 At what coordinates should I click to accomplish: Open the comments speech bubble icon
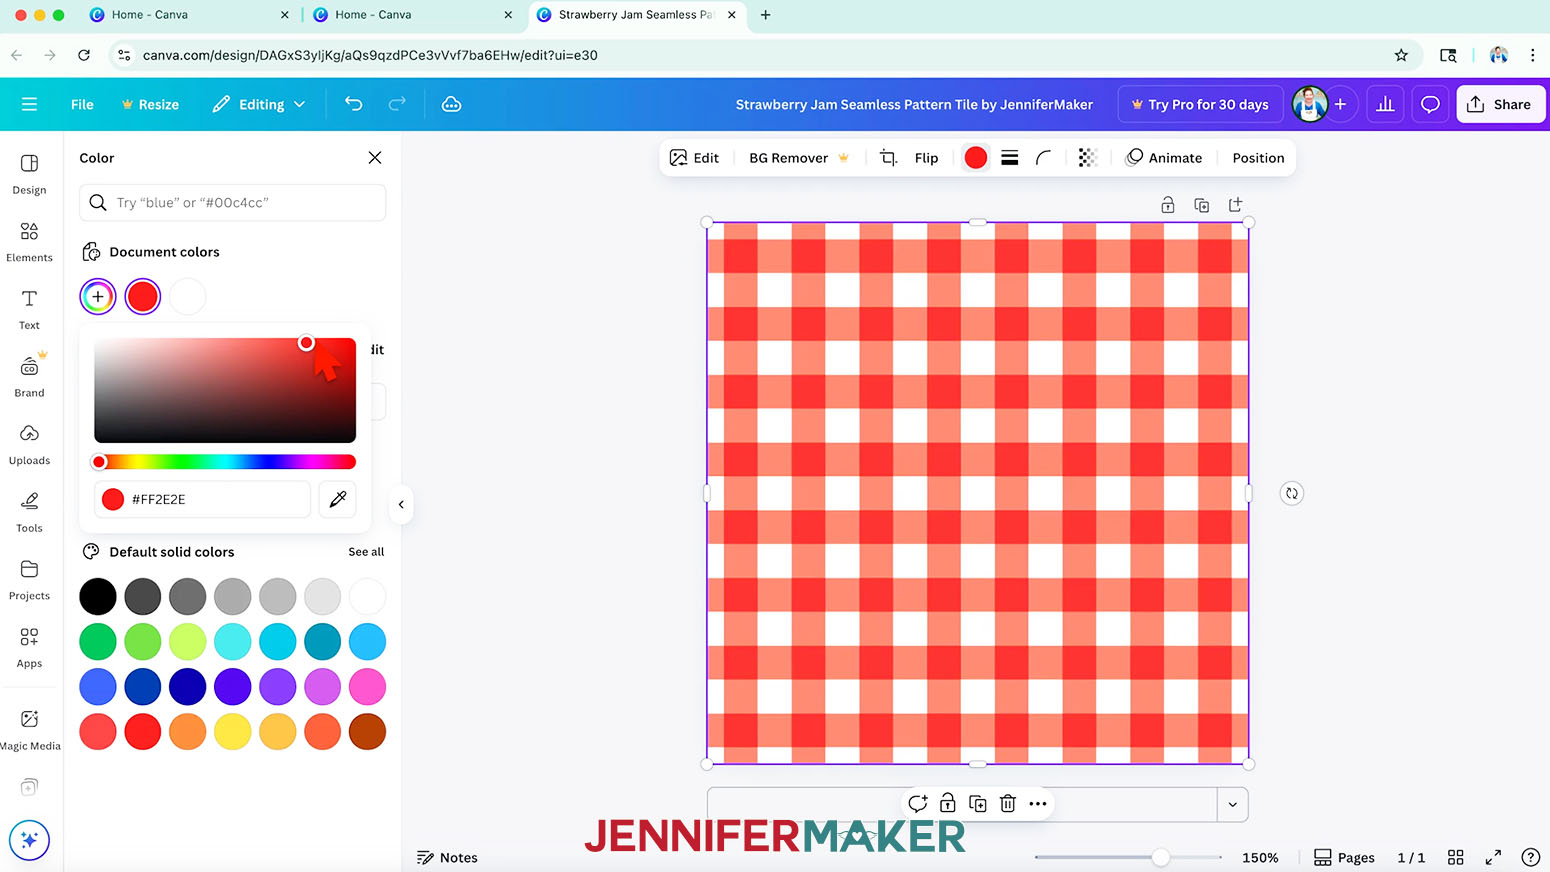(x=1430, y=104)
